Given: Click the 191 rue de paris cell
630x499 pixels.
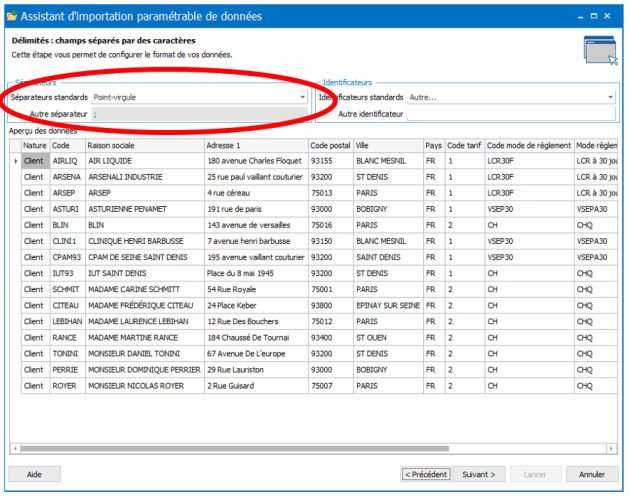Looking at the screenshot, I should [256, 209].
